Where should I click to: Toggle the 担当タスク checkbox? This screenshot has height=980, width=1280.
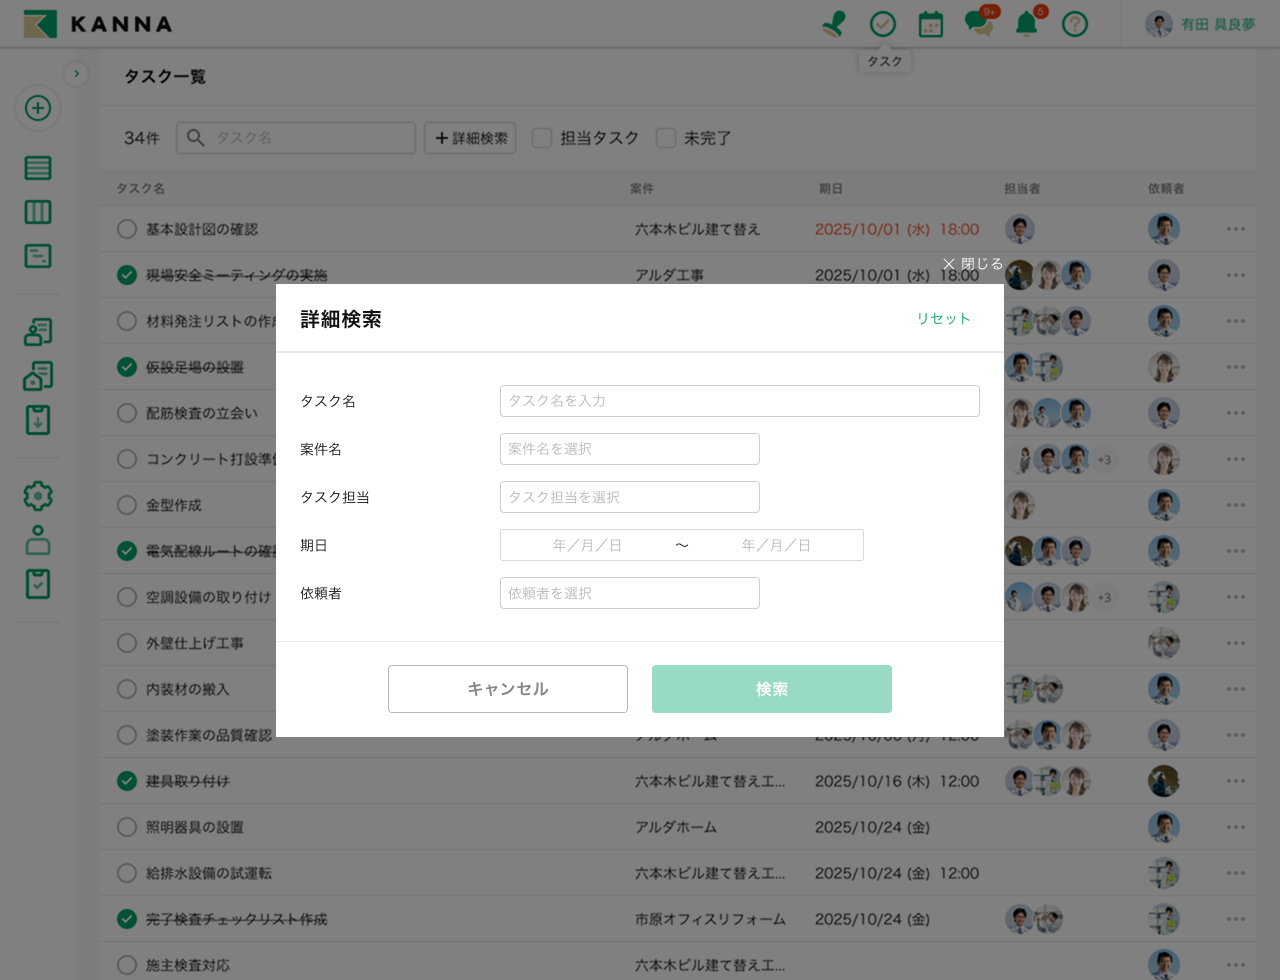click(x=542, y=138)
